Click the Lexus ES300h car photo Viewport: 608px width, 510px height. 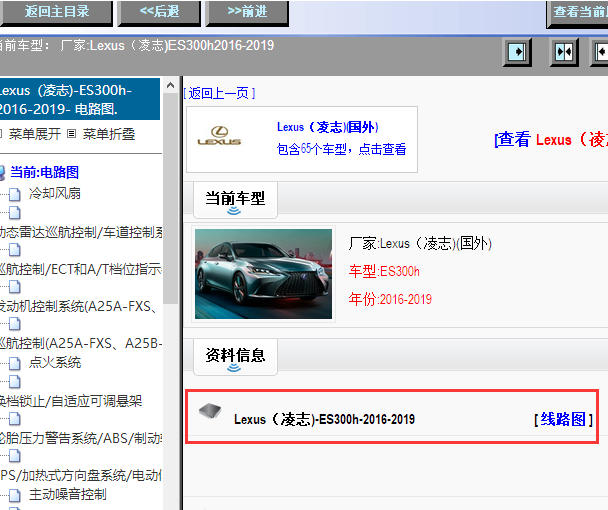(263, 274)
